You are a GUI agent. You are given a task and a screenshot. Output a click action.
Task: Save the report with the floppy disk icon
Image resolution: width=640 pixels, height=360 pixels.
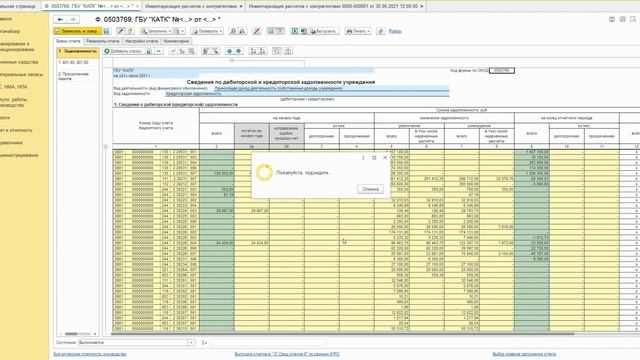(x=107, y=31)
